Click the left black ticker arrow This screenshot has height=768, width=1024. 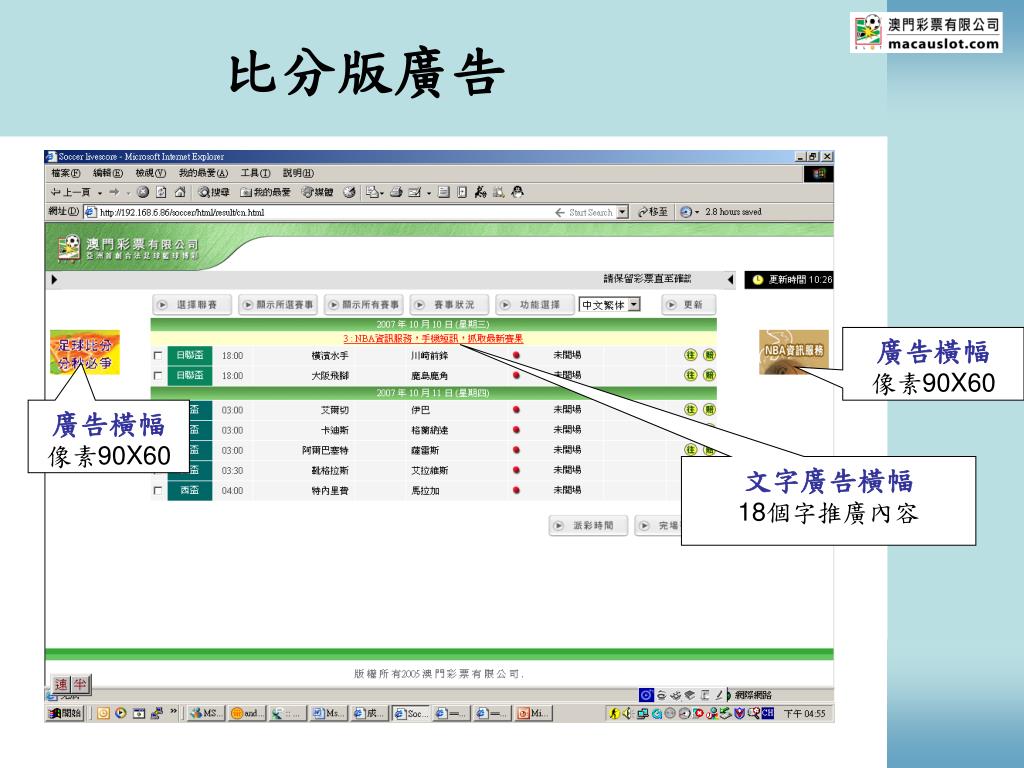pyautogui.click(x=54, y=280)
